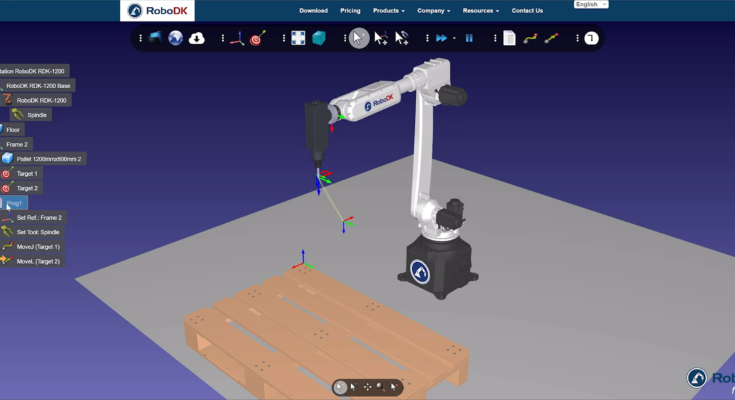Activate the Select cursor tool
This screenshot has height=400, width=735.
pyautogui.click(x=359, y=38)
